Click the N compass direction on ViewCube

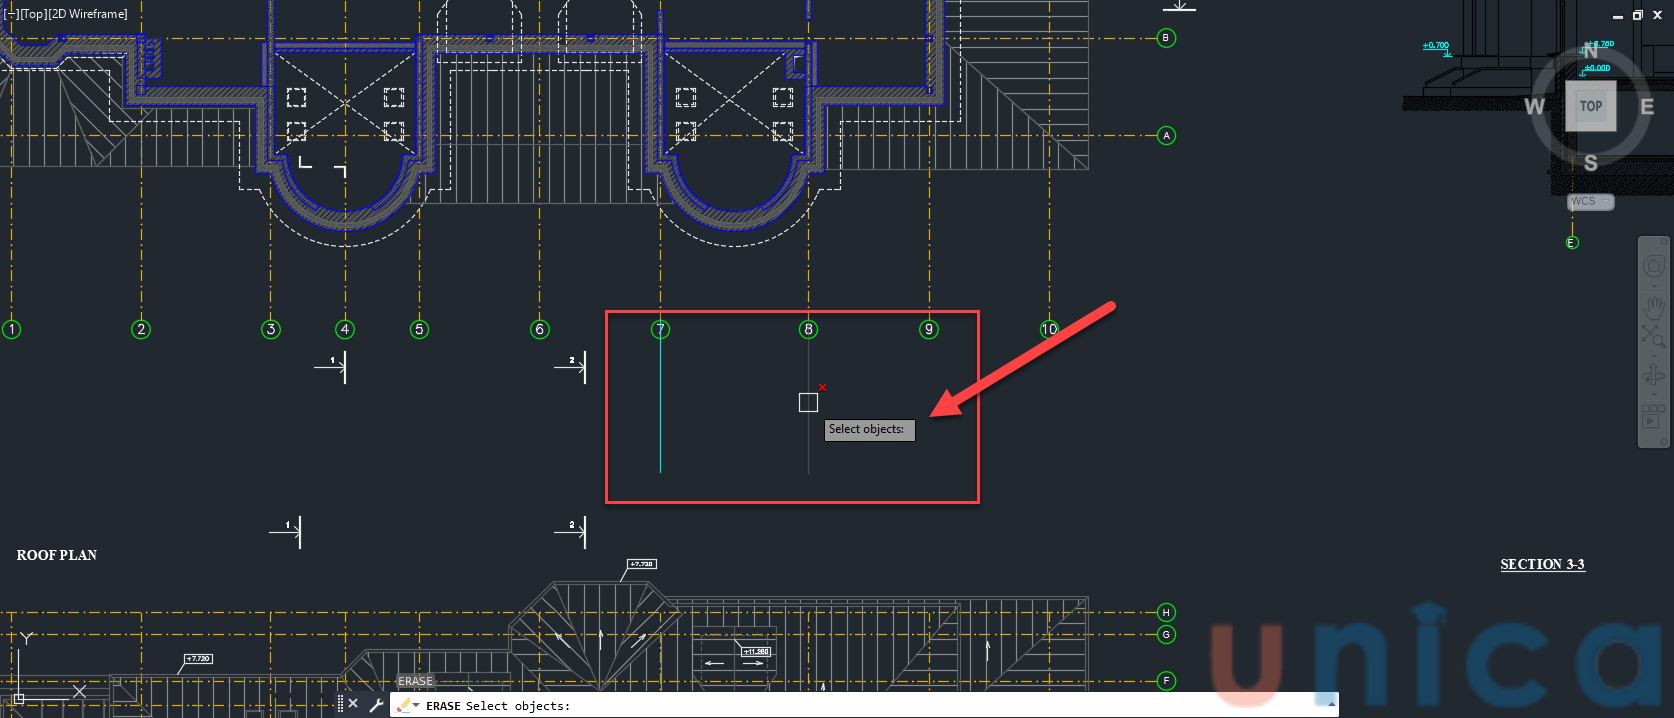point(1590,52)
